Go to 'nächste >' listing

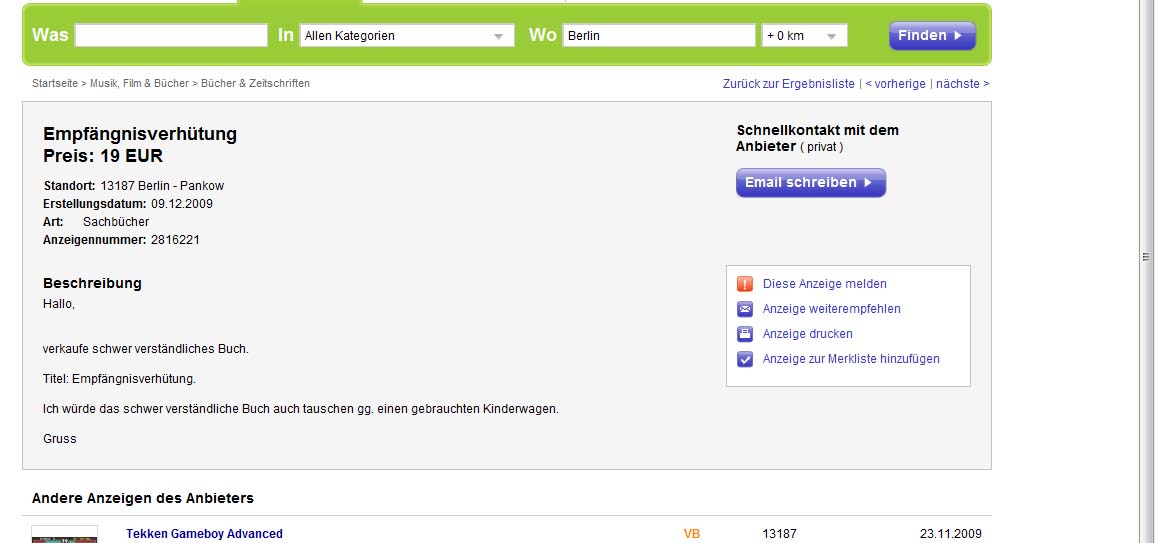962,84
